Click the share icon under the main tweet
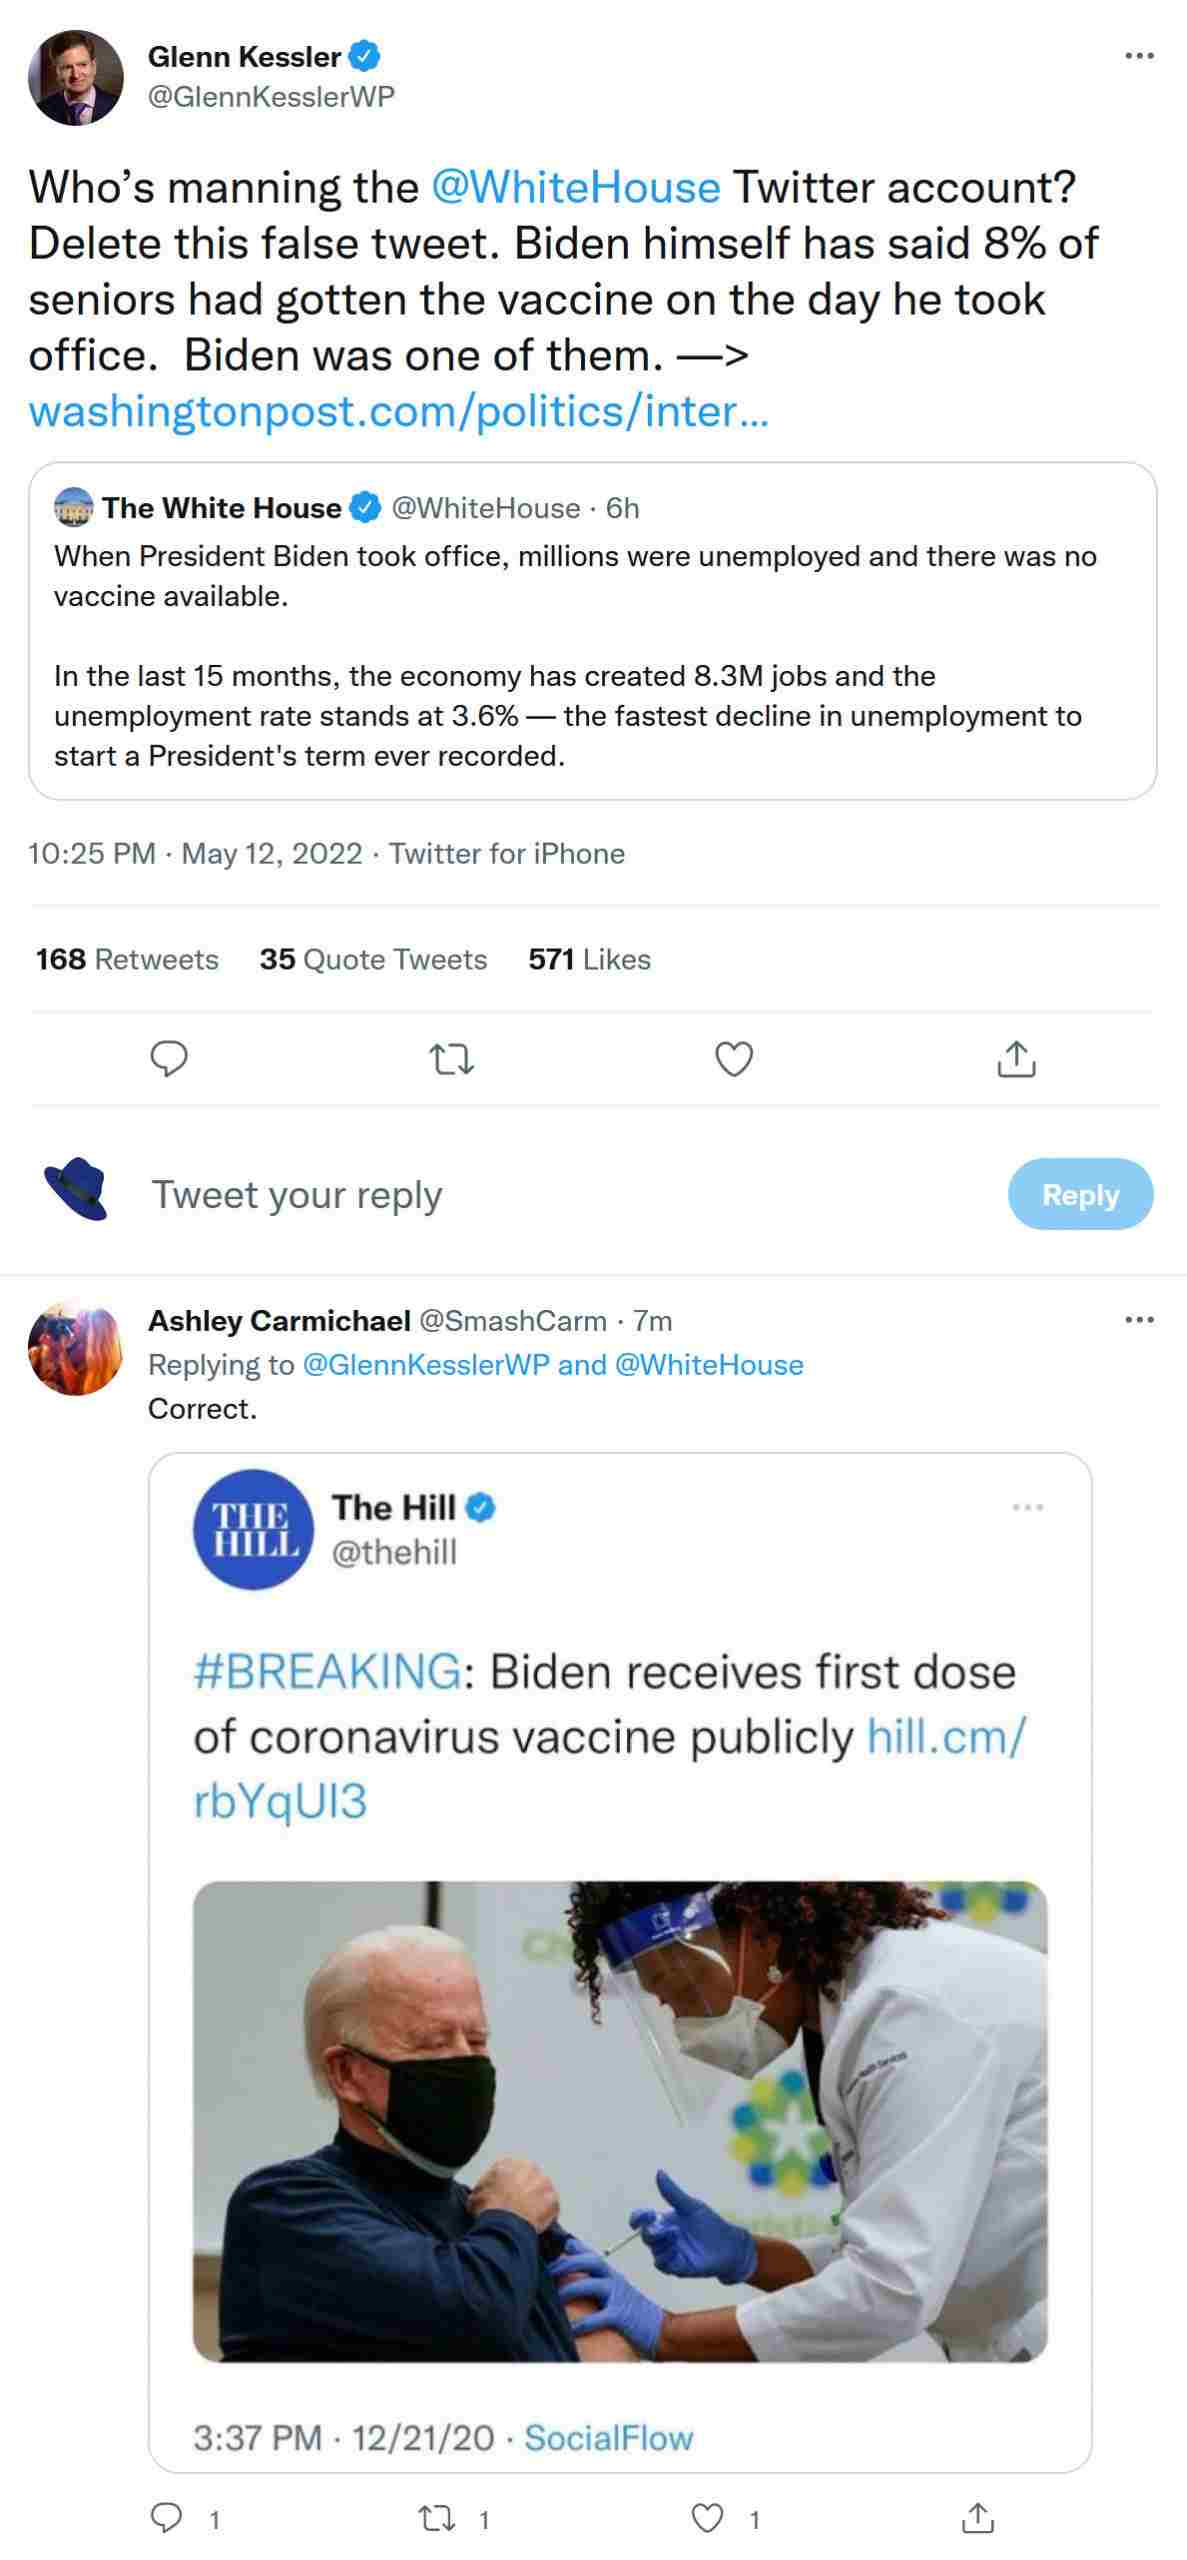 [1016, 1059]
